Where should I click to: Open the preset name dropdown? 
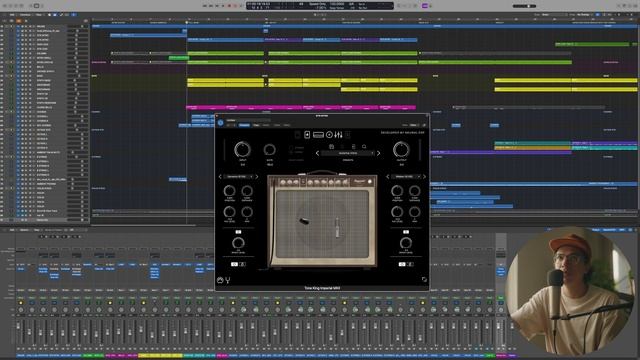pyautogui.click(x=348, y=153)
